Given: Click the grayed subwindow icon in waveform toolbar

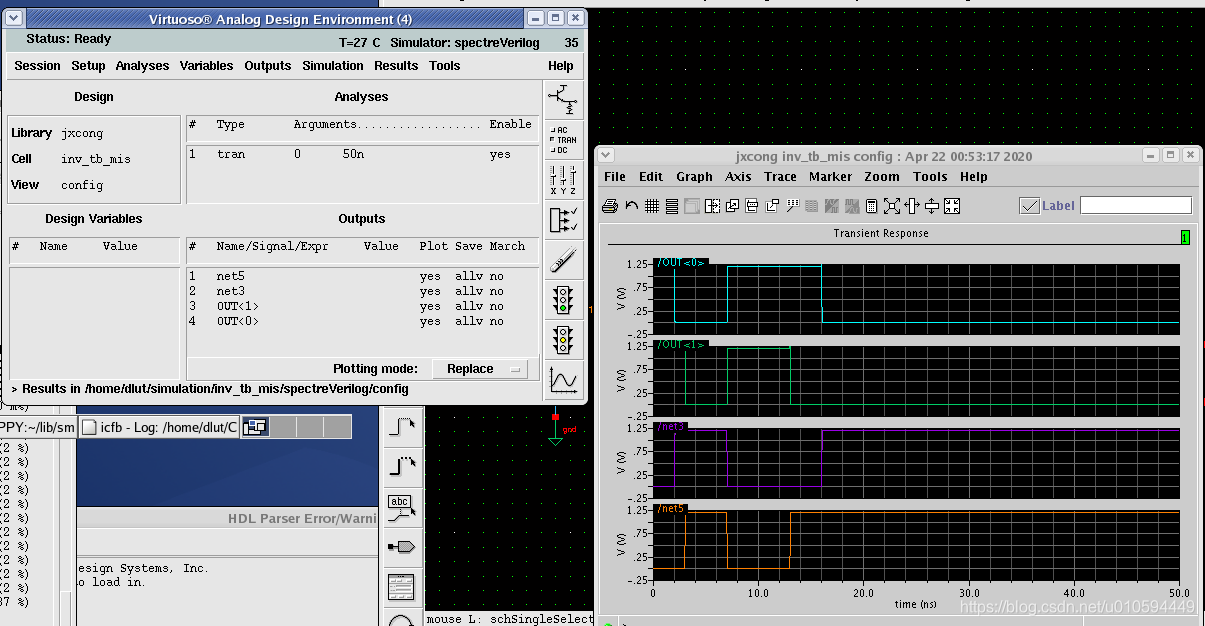Looking at the screenshot, I should coord(691,206).
